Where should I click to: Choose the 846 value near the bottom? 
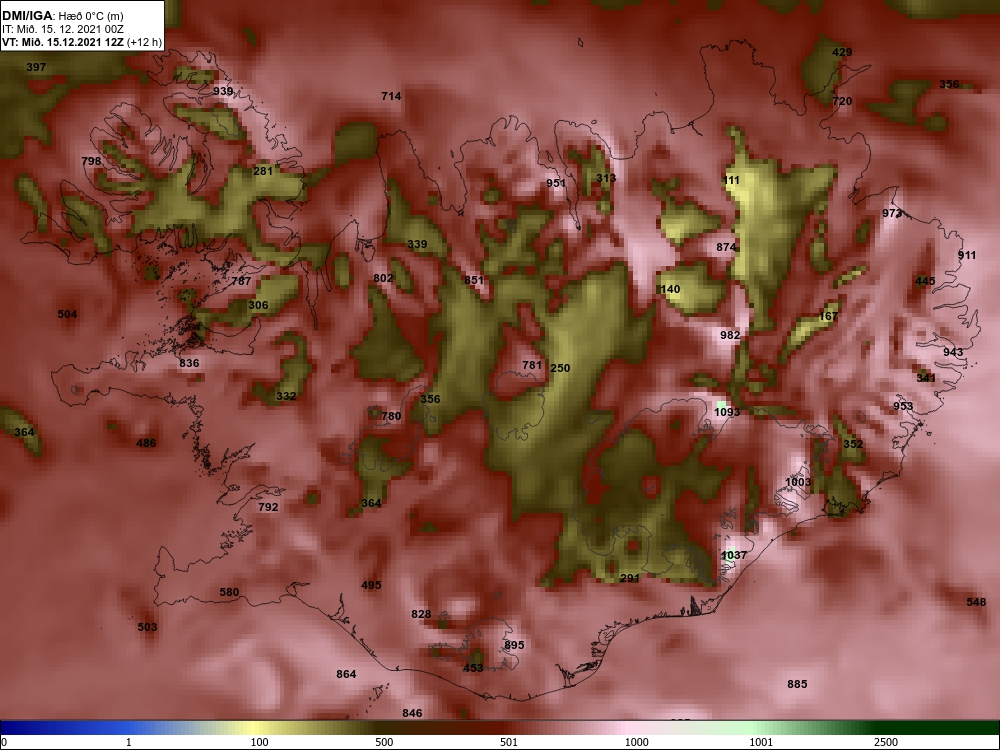[413, 713]
